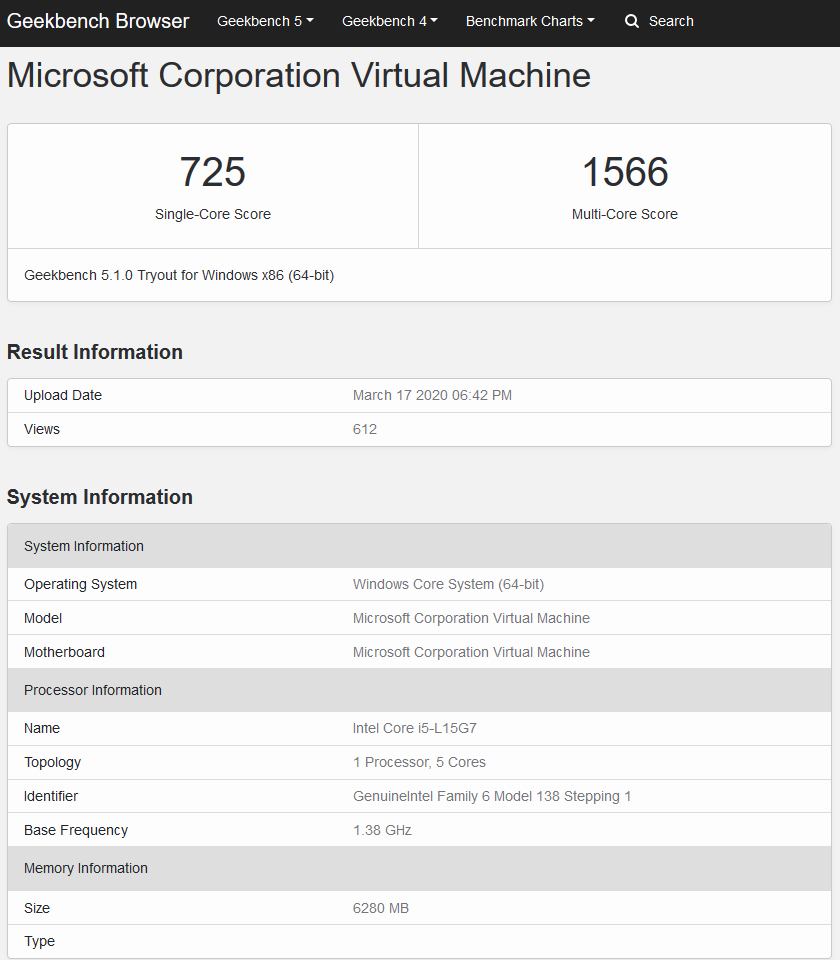This screenshot has height=960, width=840.
Task: Click the Search link in navbar
Action: click(671, 21)
